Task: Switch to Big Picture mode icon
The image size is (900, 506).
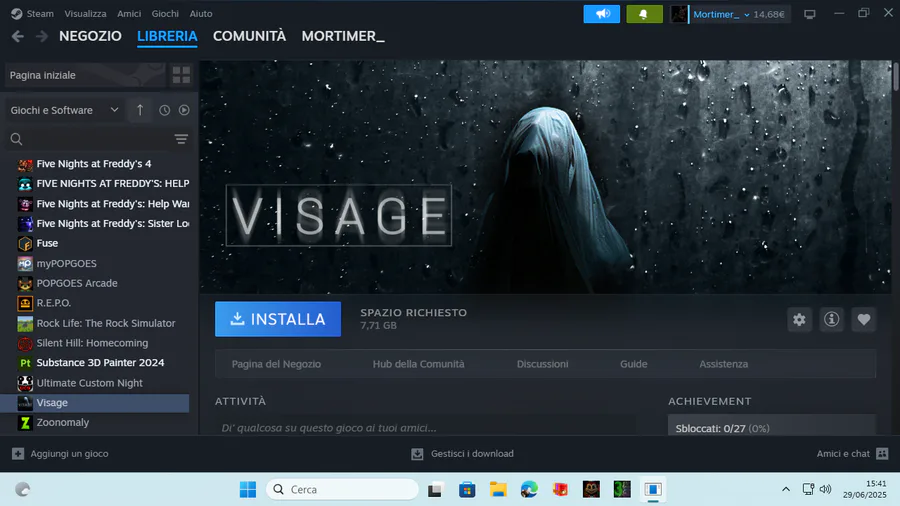Action: [809, 14]
